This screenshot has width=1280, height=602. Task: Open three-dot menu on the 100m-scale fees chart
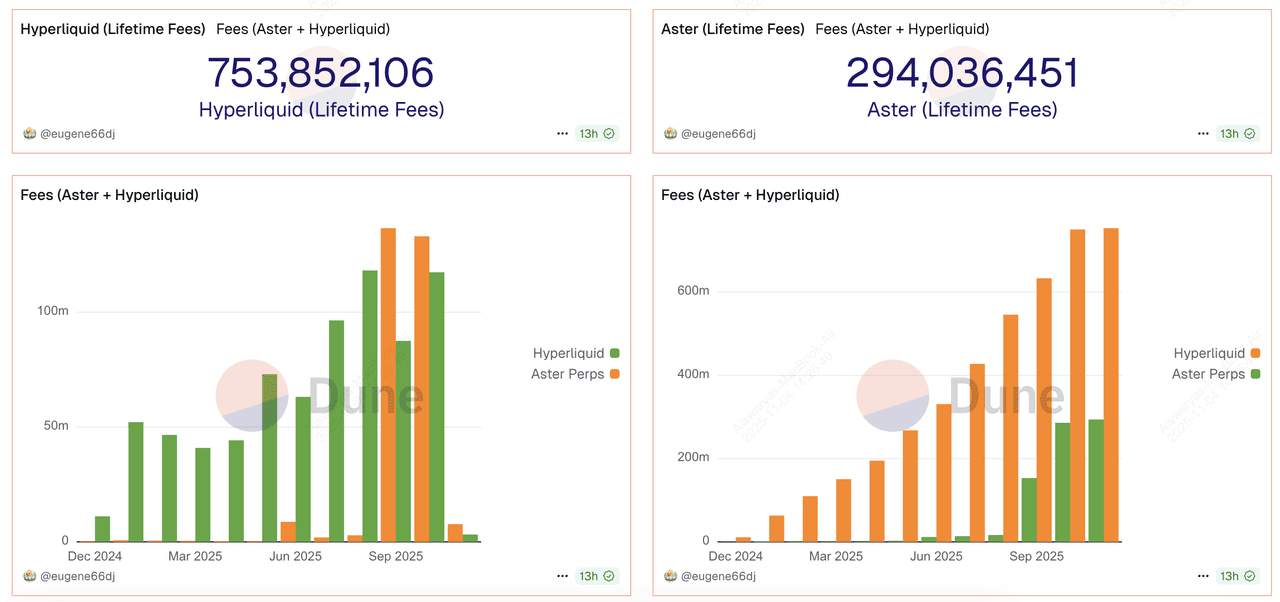click(x=563, y=576)
